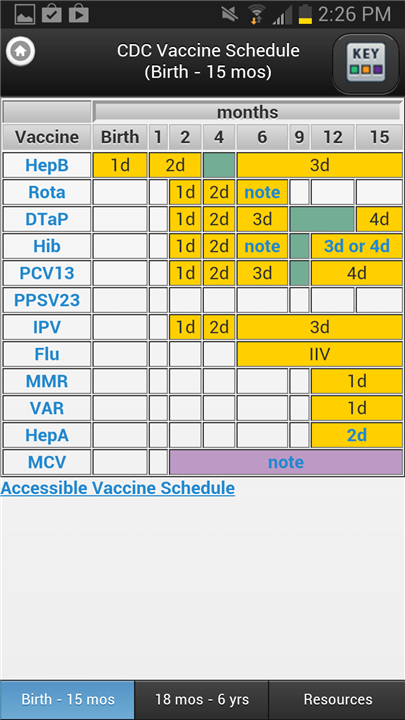Open the Resources tab
The image size is (405, 720).
point(338,700)
